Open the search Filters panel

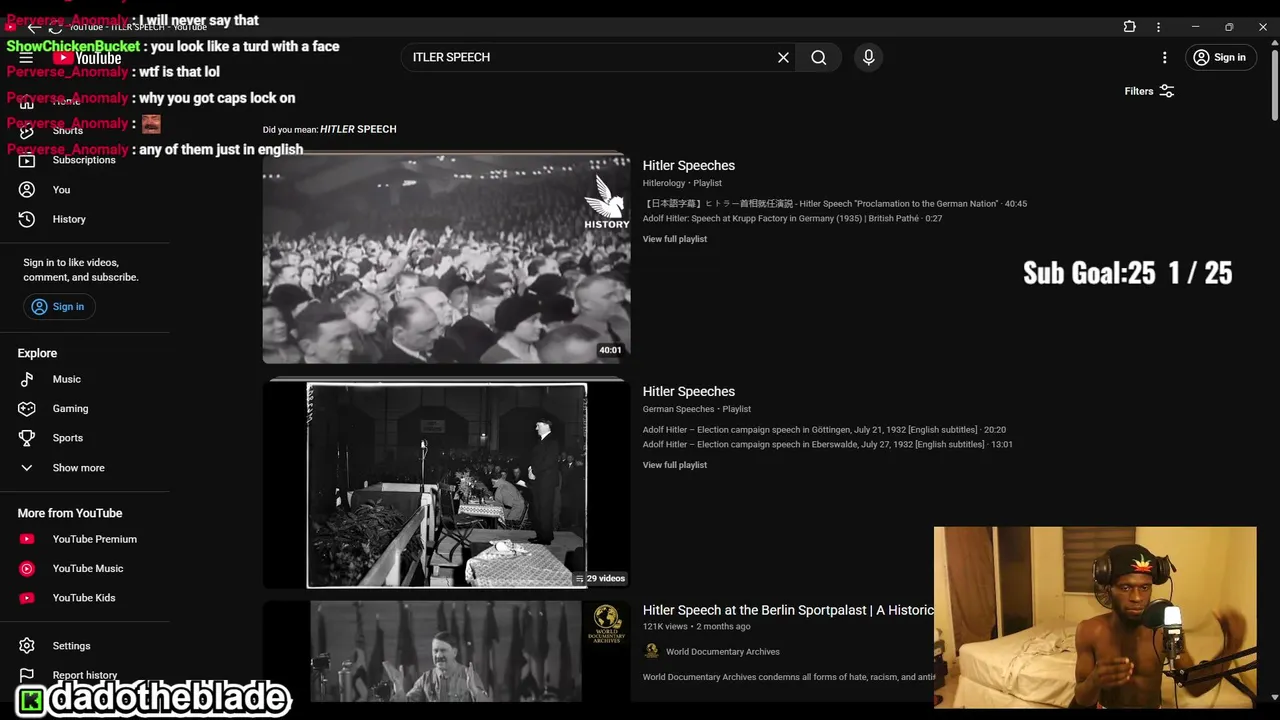click(x=1149, y=91)
